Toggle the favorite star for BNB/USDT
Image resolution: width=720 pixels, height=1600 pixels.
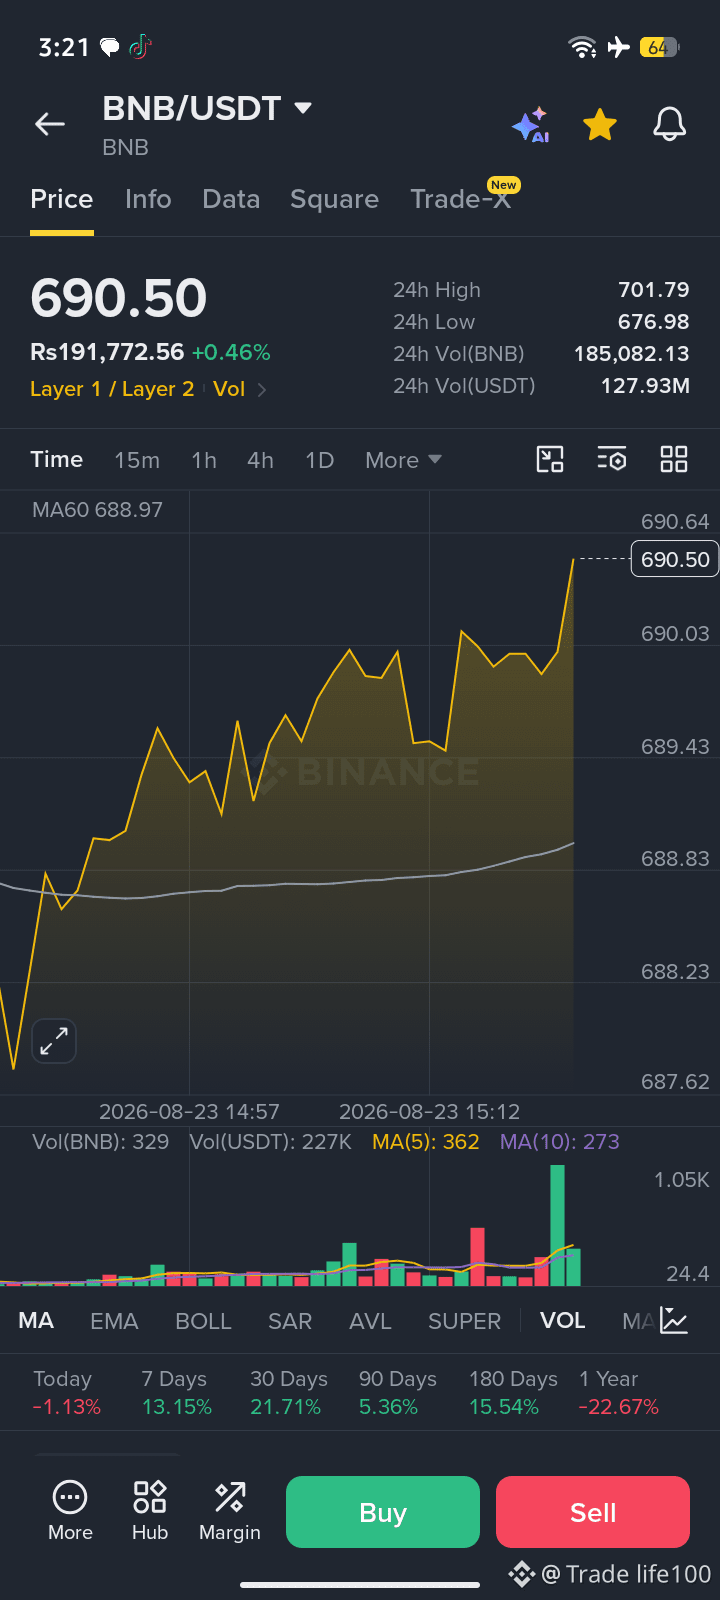(600, 125)
